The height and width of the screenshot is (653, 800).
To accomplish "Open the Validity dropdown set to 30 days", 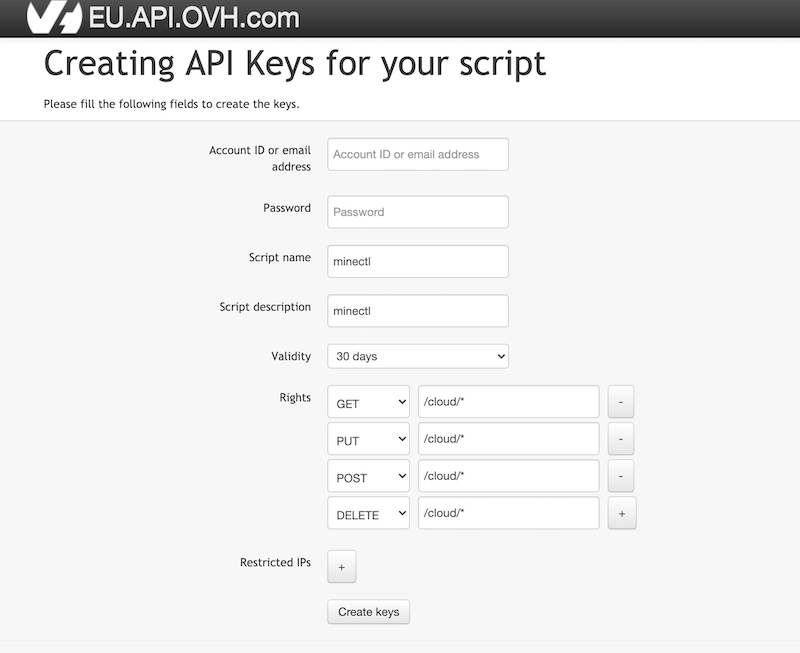I will (418, 356).
